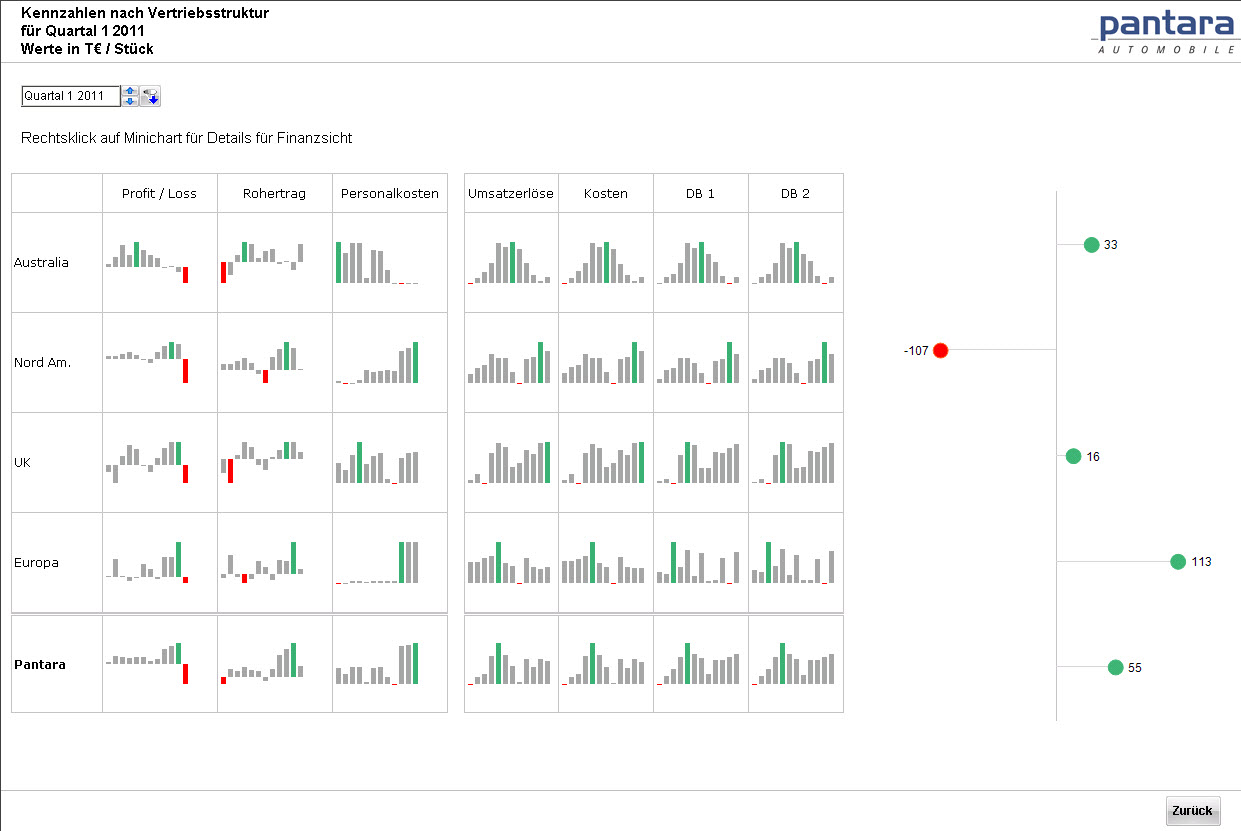Viewport: 1241px width, 831px height.
Task: Open Australia's Profit / Loss minichart
Action: [x=158, y=261]
